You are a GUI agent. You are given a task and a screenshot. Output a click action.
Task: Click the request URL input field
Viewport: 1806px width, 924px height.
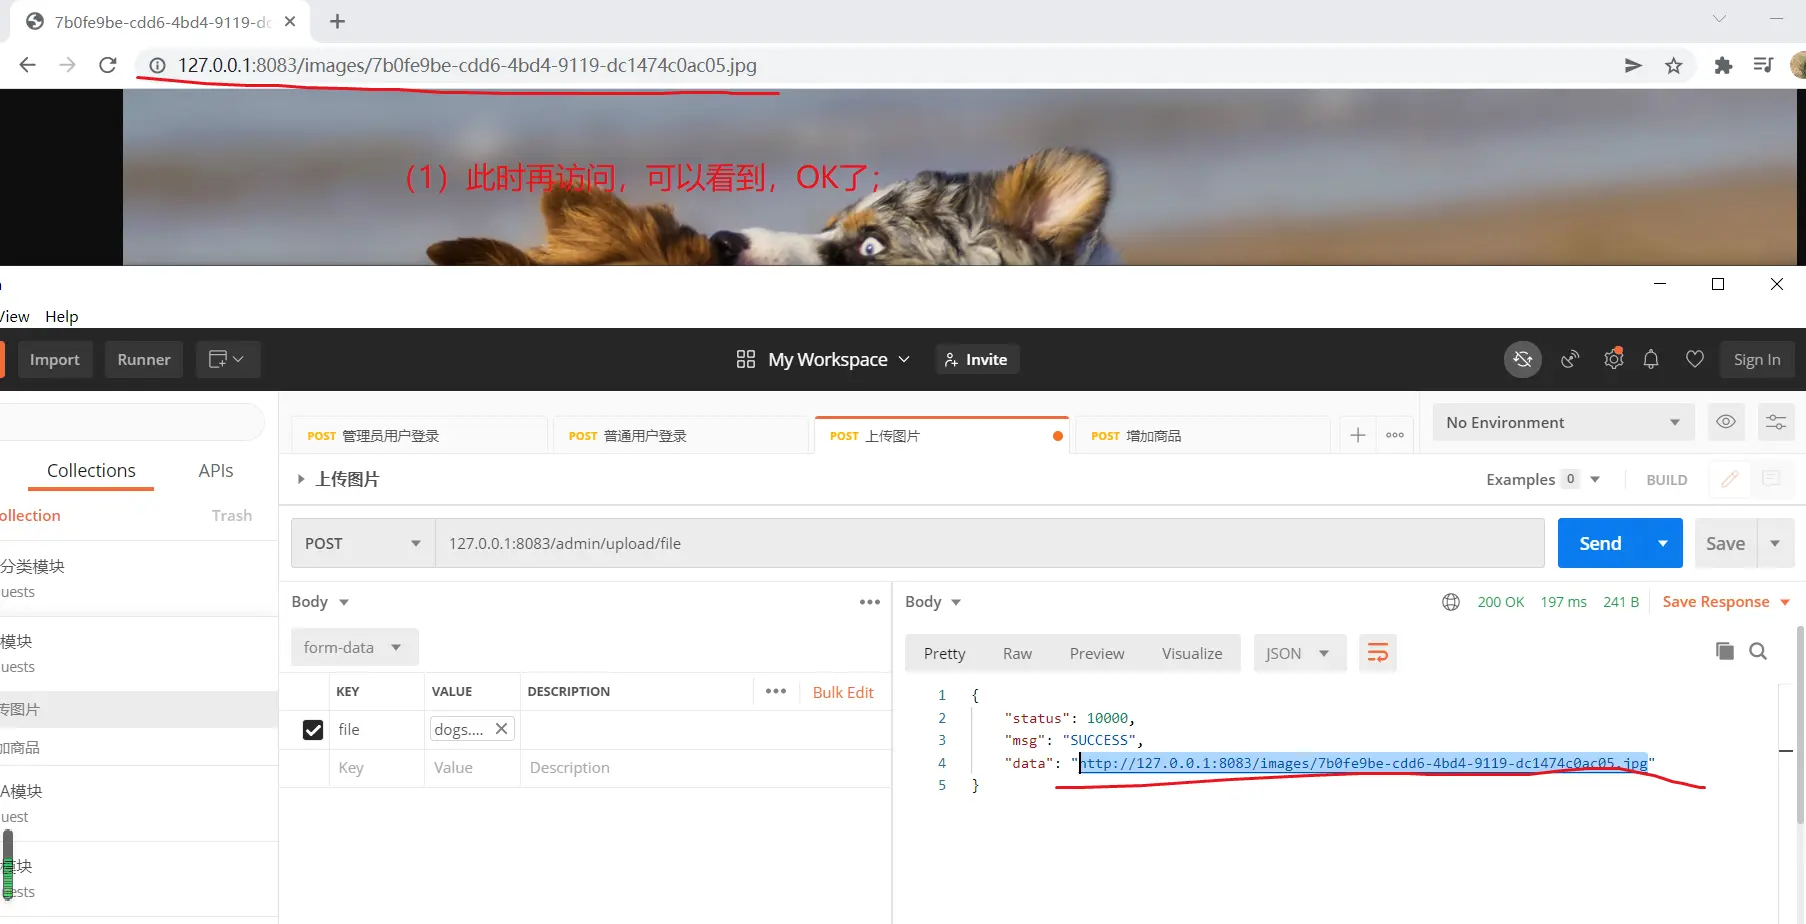(x=990, y=543)
